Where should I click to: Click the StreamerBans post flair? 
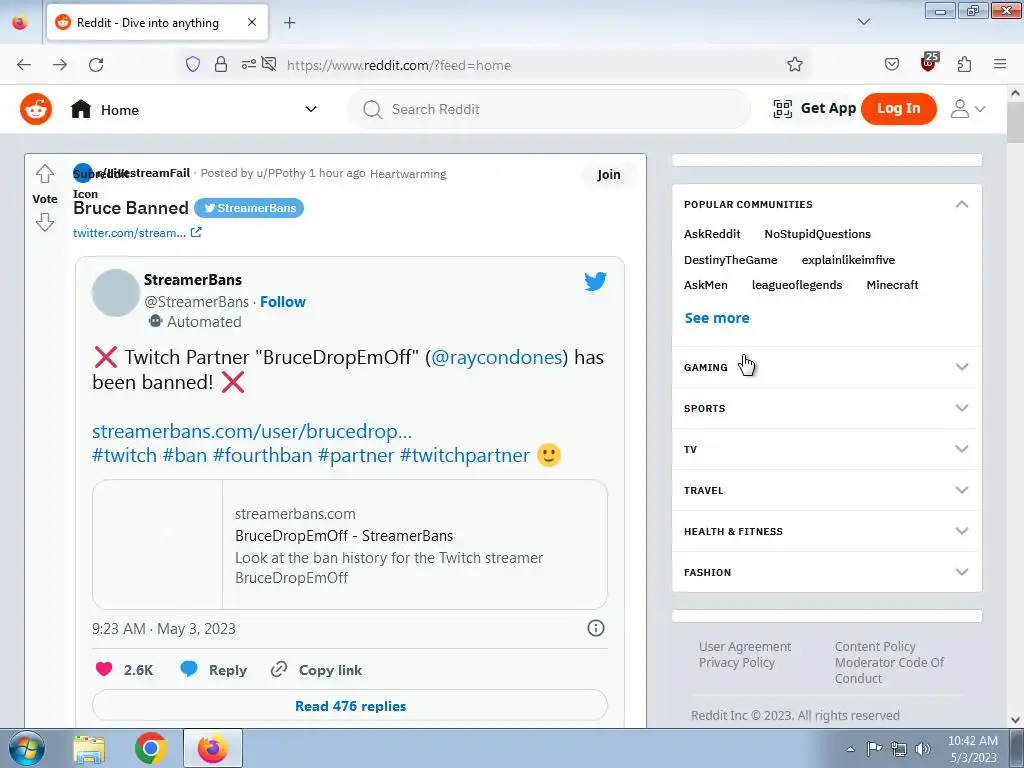click(x=249, y=208)
